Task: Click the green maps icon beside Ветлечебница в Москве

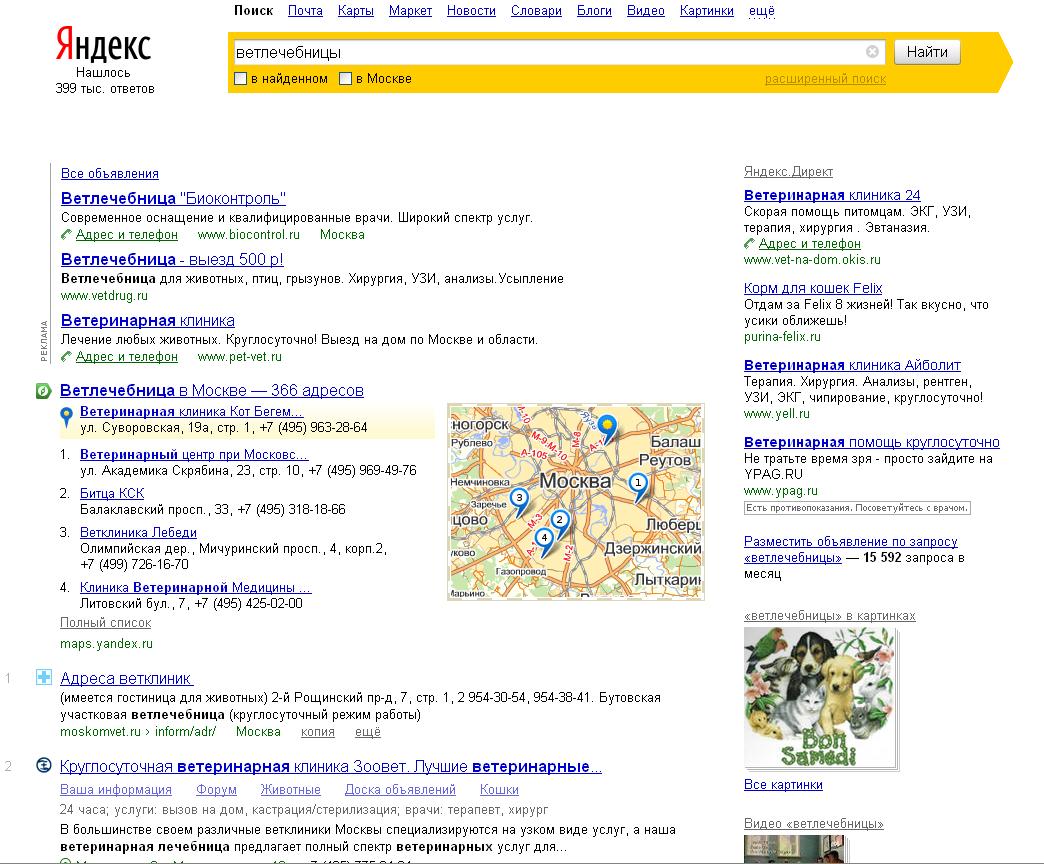Action: (43, 391)
